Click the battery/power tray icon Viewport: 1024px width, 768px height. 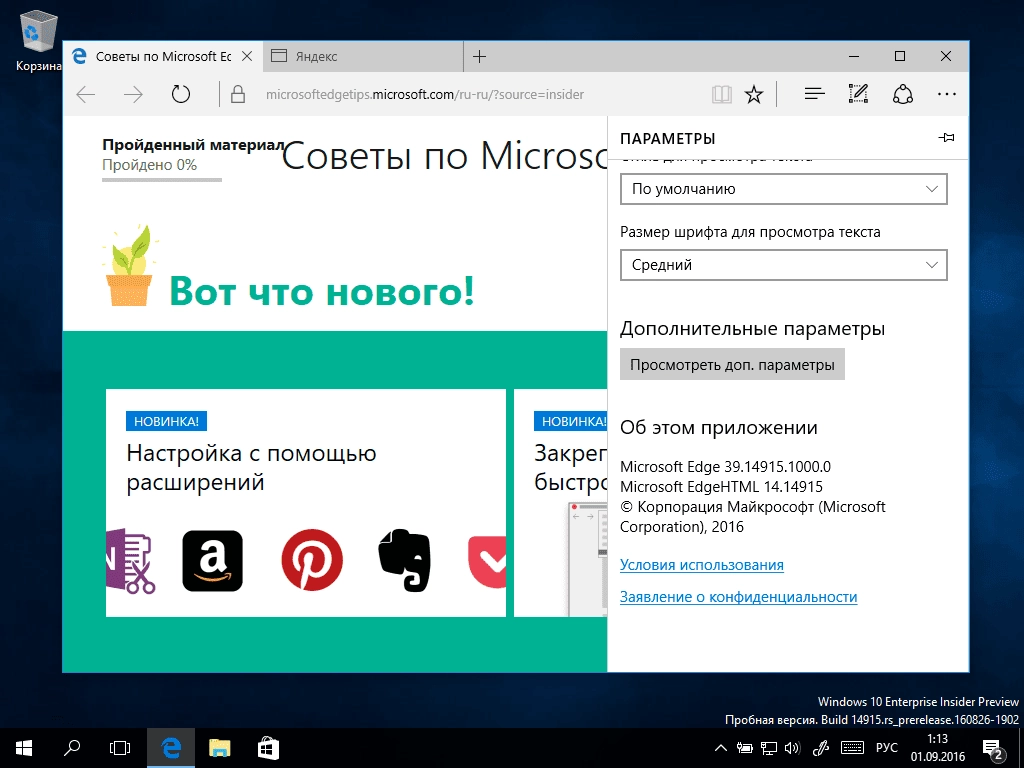[x=744, y=748]
